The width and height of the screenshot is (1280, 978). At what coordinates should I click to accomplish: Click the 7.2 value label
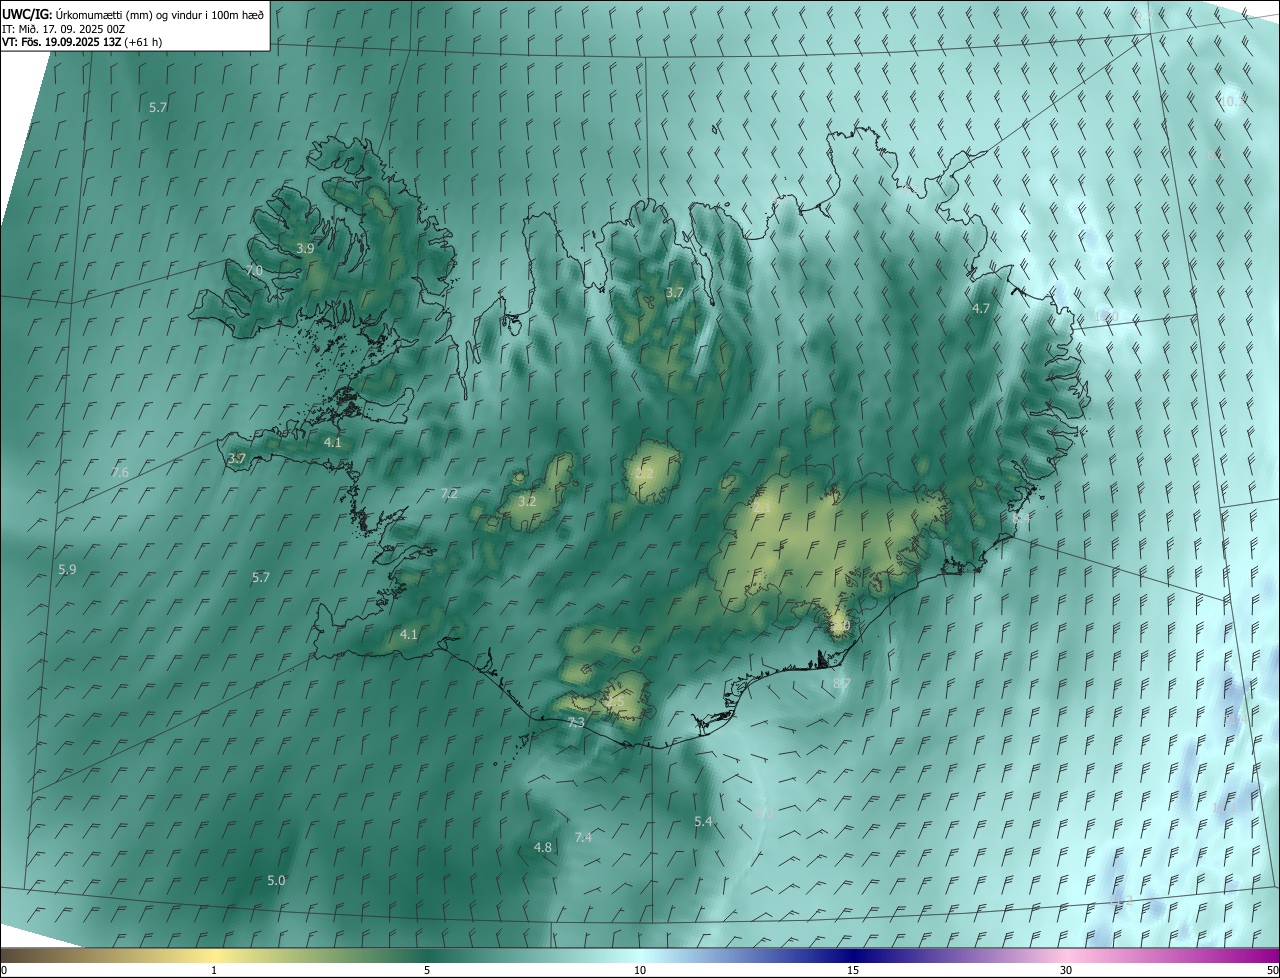point(450,494)
